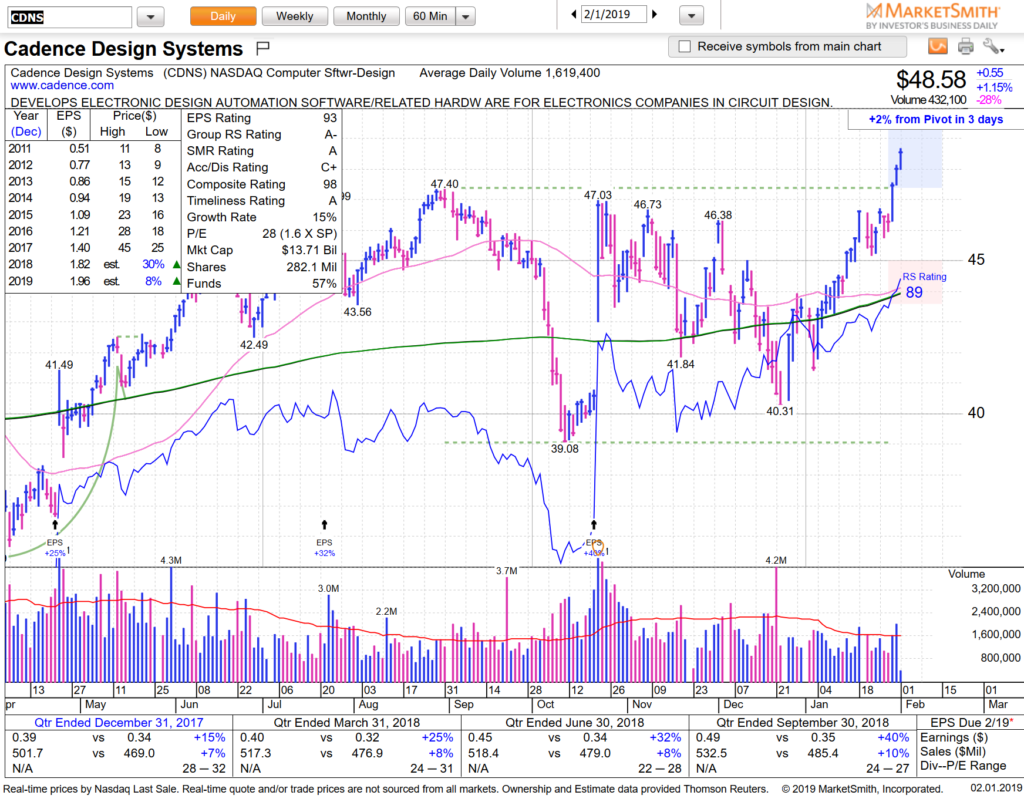The image size is (1024, 802).
Task: Click the 47.40 high price label
Action: [x=444, y=184]
